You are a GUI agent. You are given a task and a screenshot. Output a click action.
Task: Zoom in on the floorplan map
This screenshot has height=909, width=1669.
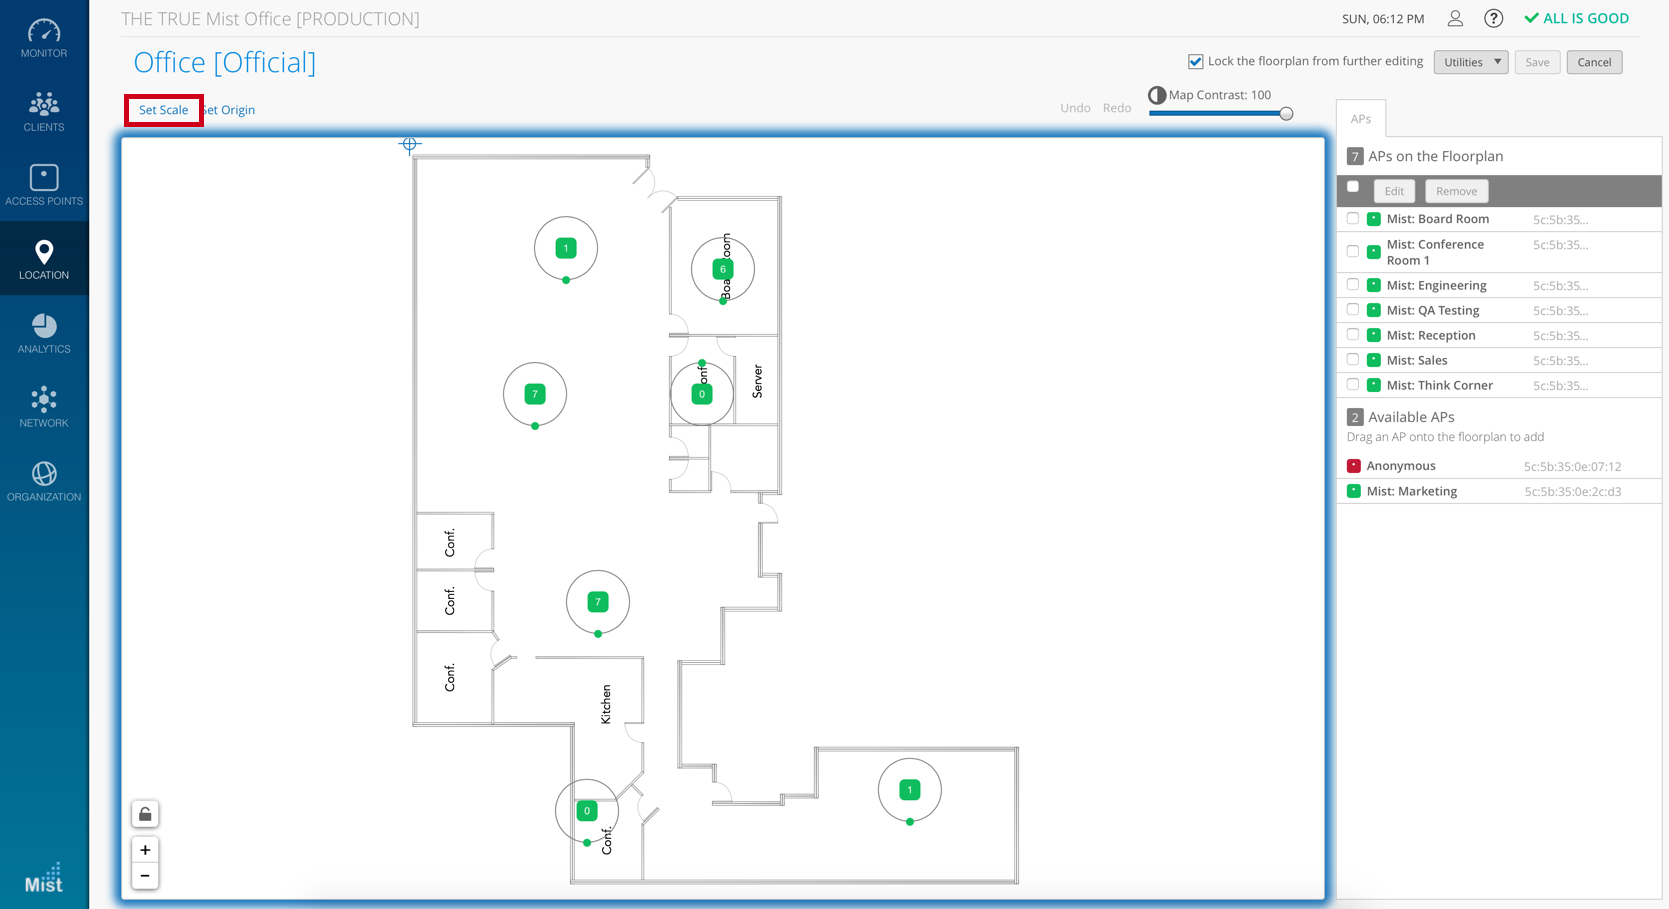point(145,850)
